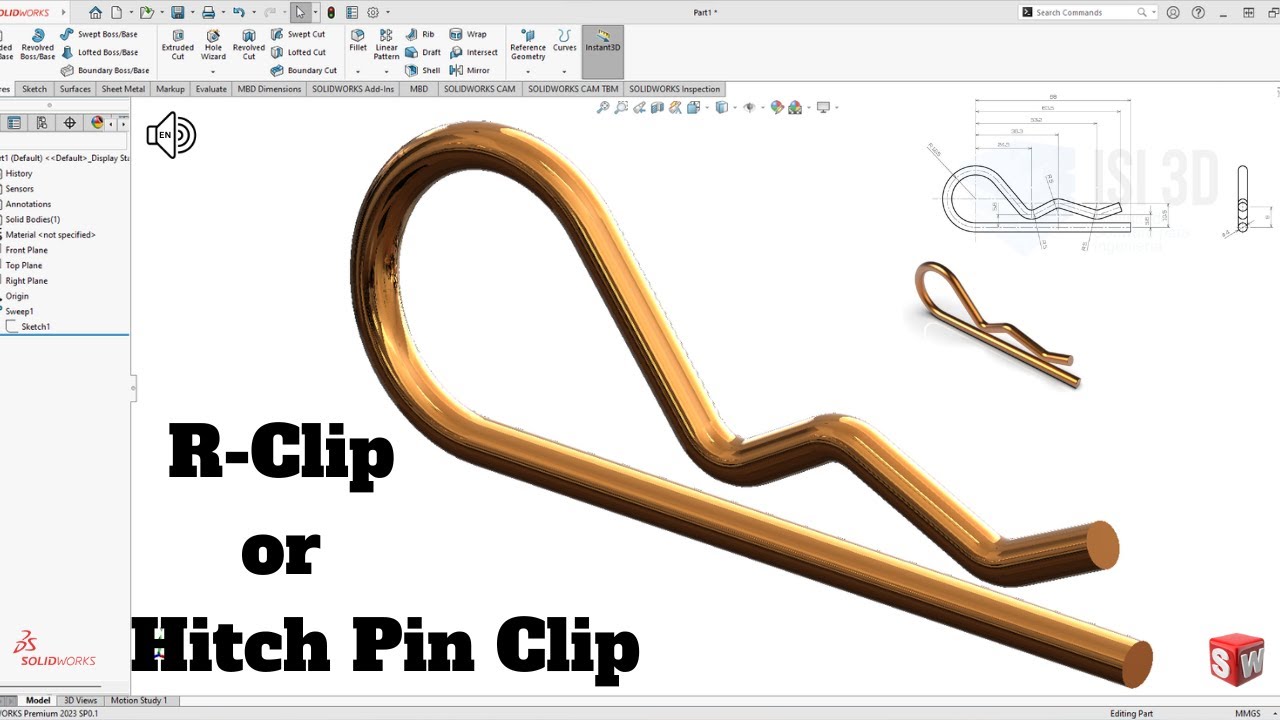The height and width of the screenshot is (720, 1280).
Task: Expand the dropdown arrow under Linear Pattern
Action: click(386, 71)
